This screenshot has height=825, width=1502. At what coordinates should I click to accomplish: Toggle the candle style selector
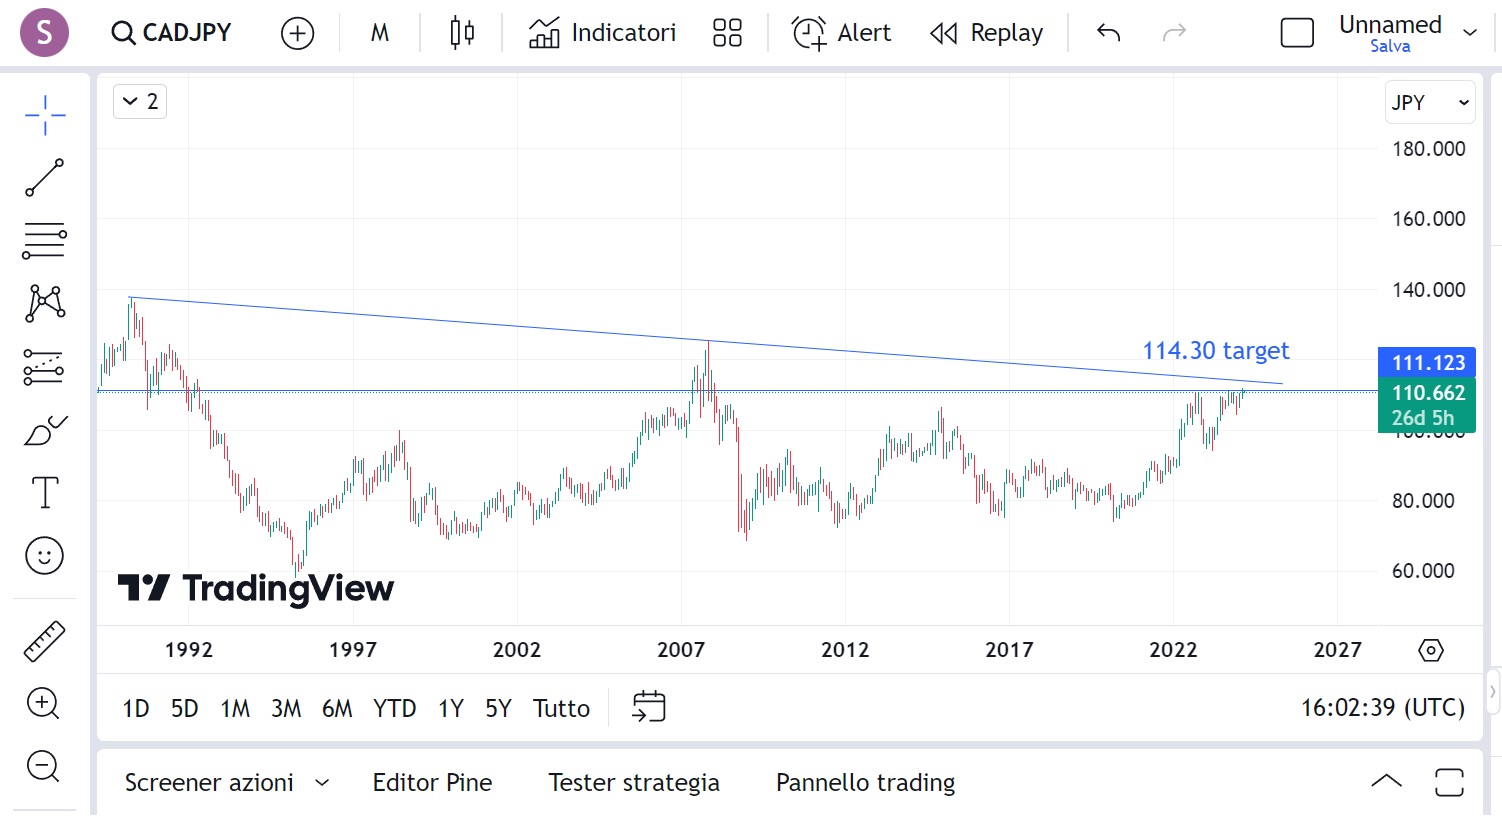[460, 32]
